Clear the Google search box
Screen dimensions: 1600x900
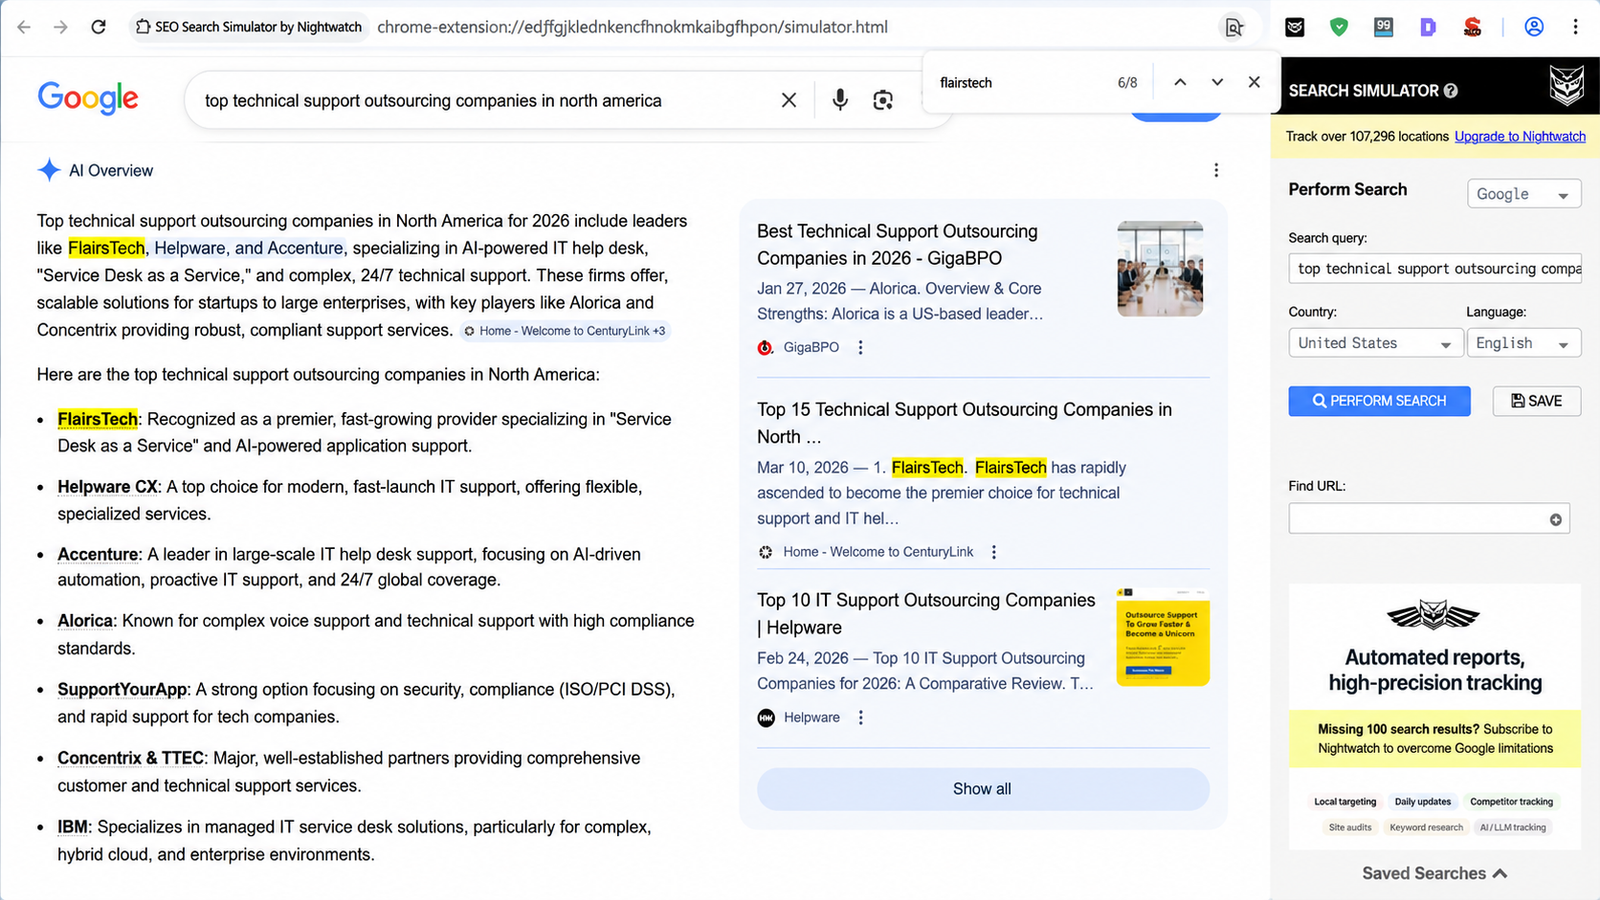[789, 100]
